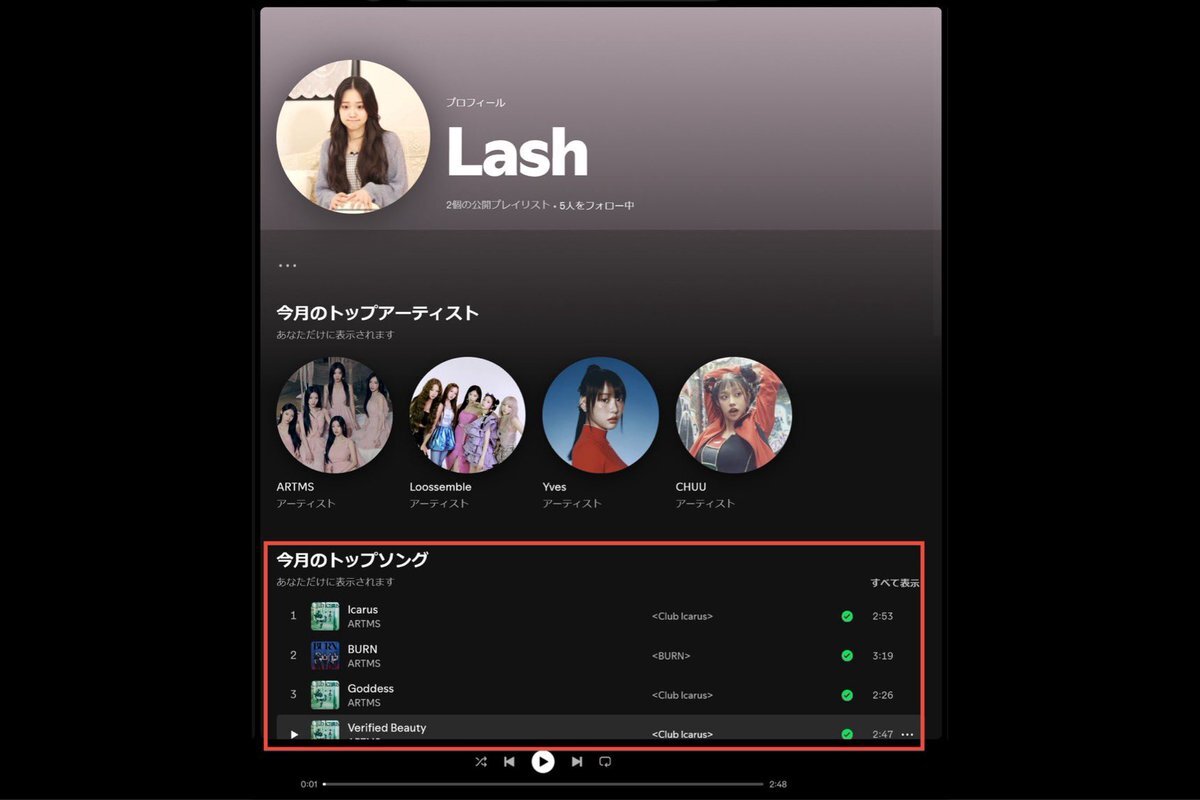Click the 2:53 duration of Icarus
This screenshot has width=1200, height=800.
coord(882,616)
